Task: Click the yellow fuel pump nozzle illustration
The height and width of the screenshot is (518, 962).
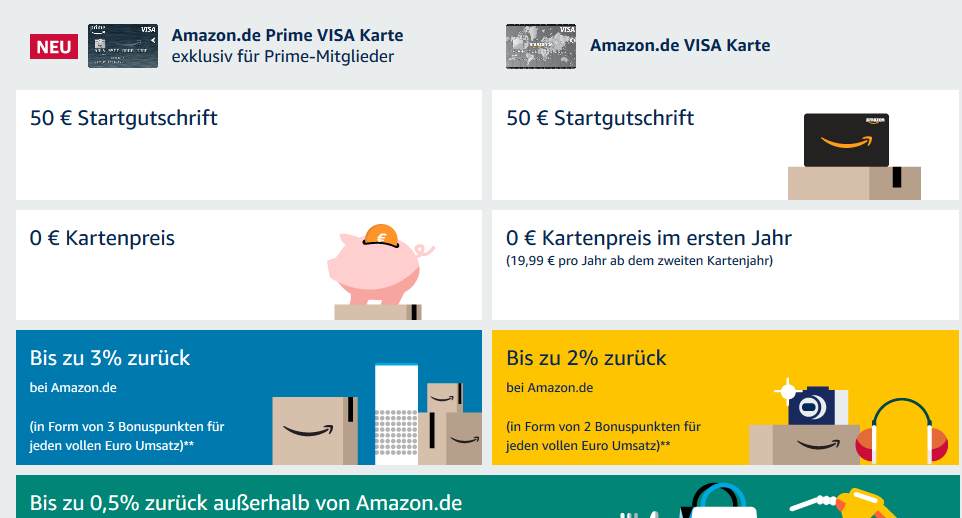Action: click(845, 503)
